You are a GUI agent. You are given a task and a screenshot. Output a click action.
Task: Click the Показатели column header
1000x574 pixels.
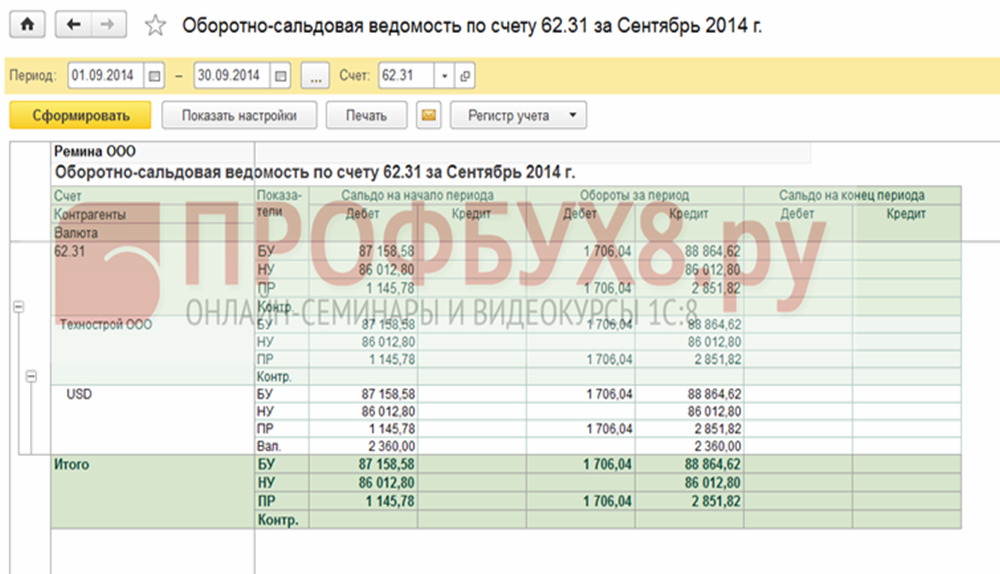pos(282,214)
